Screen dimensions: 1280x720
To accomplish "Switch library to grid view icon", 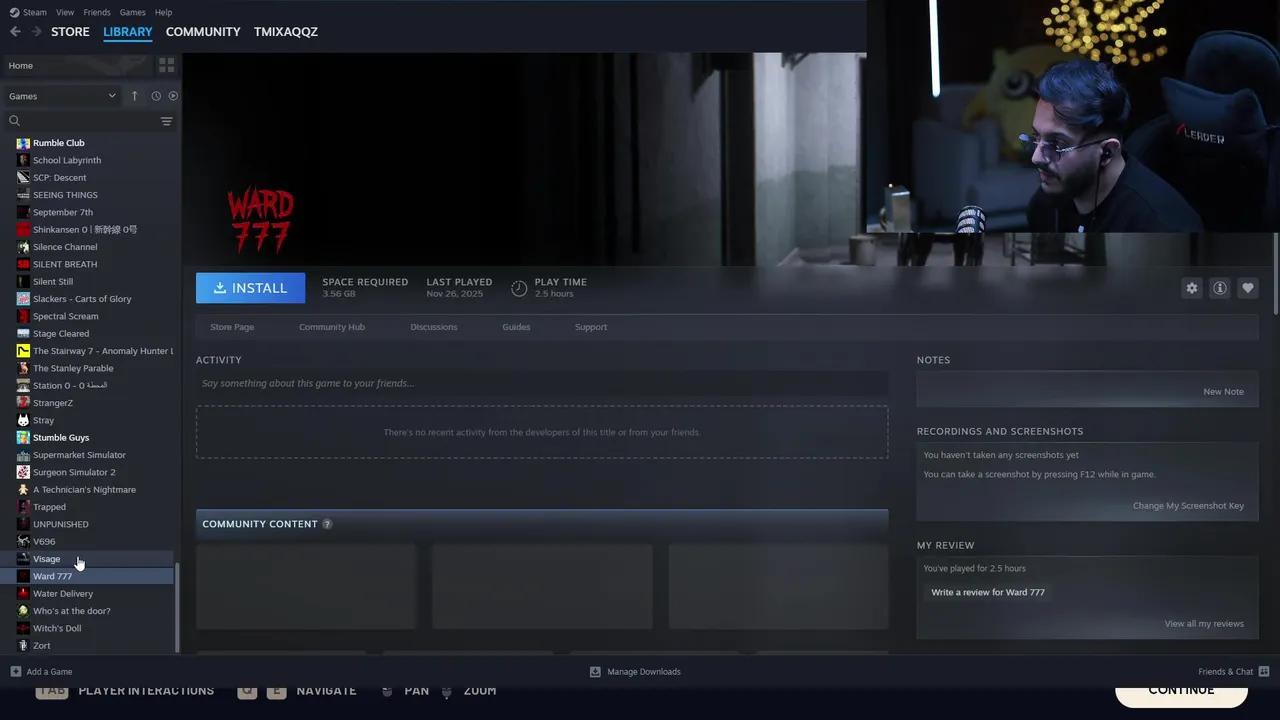I will point(166,65).
